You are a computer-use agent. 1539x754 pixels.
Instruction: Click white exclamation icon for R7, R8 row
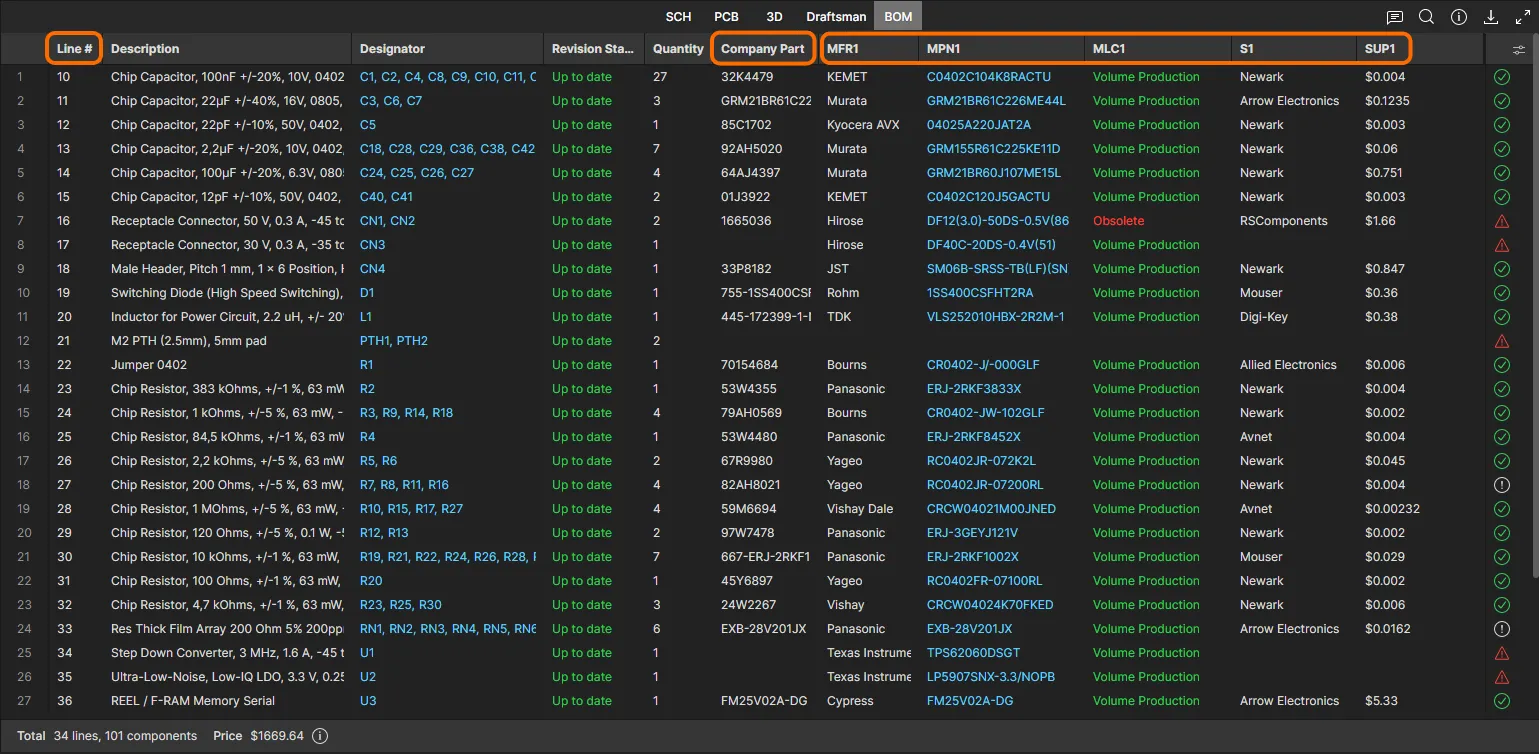tap(1501, 485)
